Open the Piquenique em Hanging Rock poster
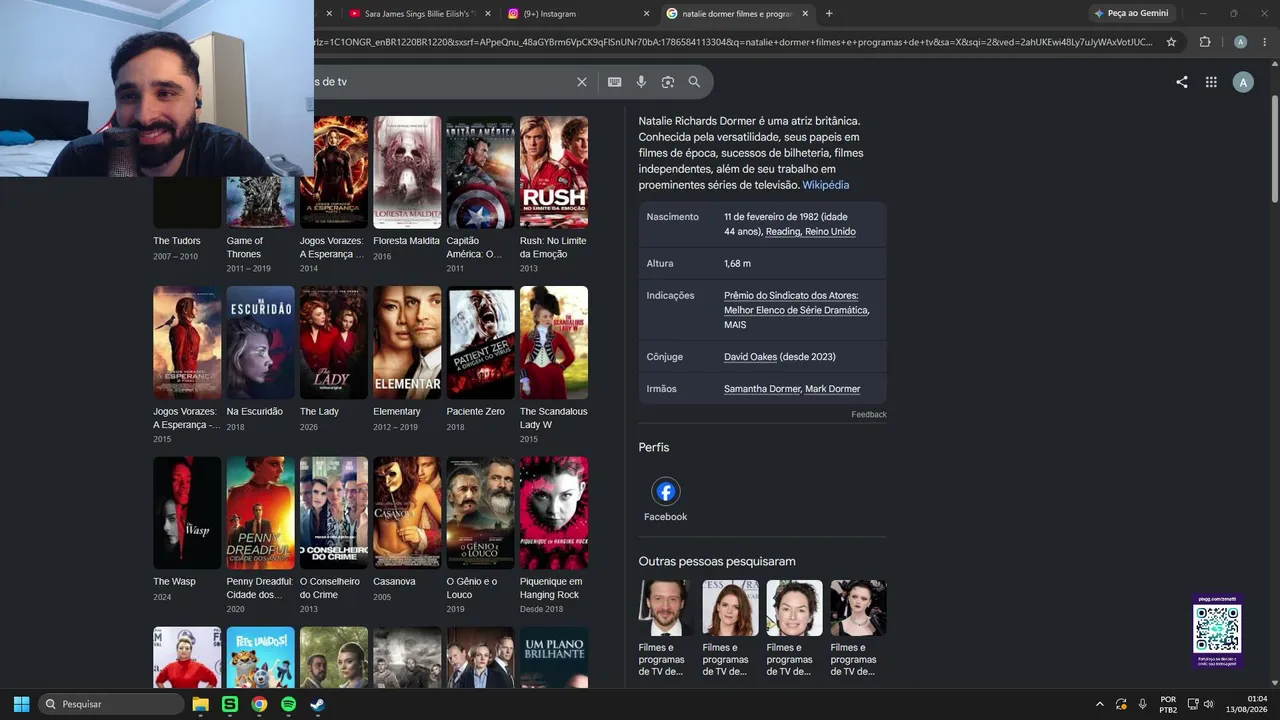Viewport: 1280px width, 720px height. pos(554,513)
